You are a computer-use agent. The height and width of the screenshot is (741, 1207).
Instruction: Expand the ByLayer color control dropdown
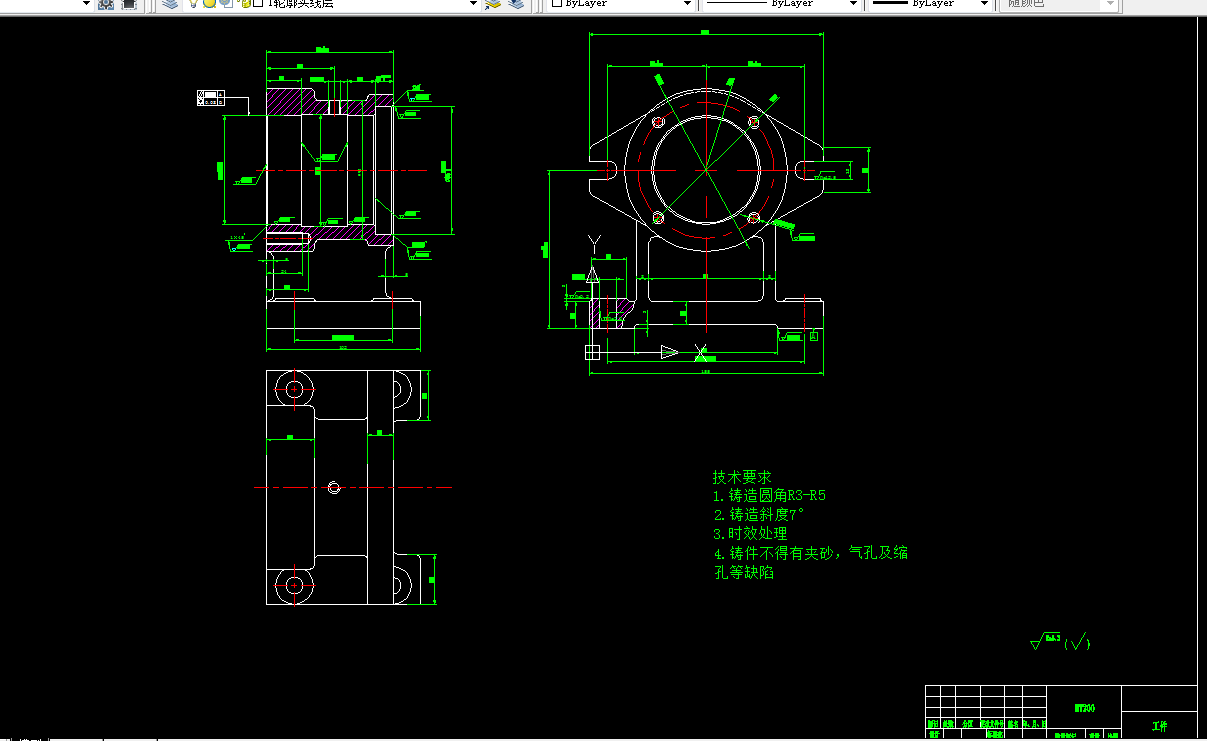click(x=687, y=4)
